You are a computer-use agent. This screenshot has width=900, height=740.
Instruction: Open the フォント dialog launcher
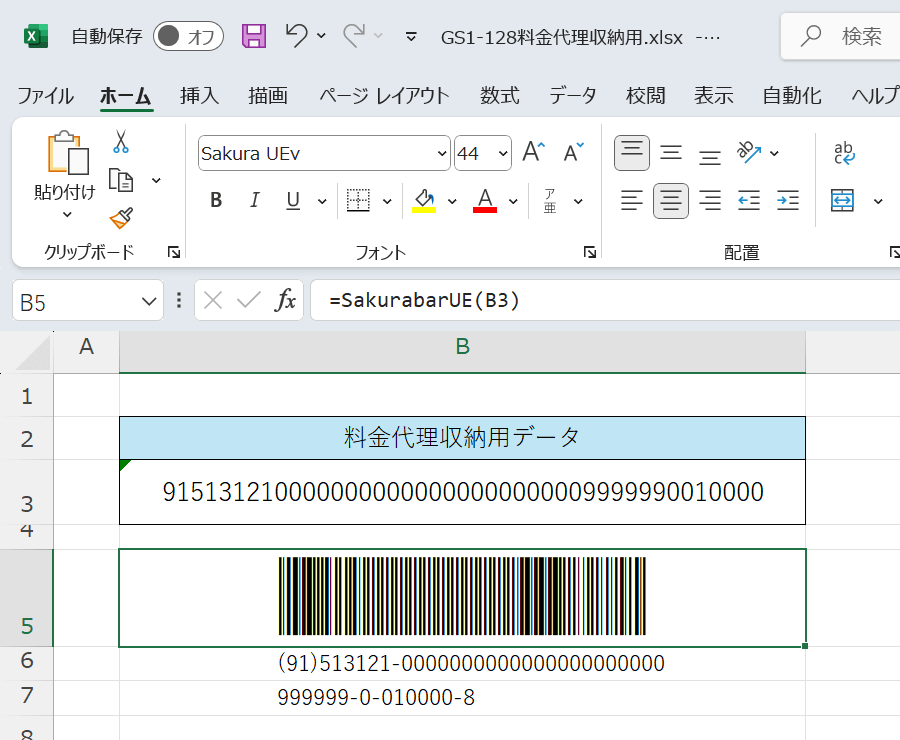[x=590, y=252]
